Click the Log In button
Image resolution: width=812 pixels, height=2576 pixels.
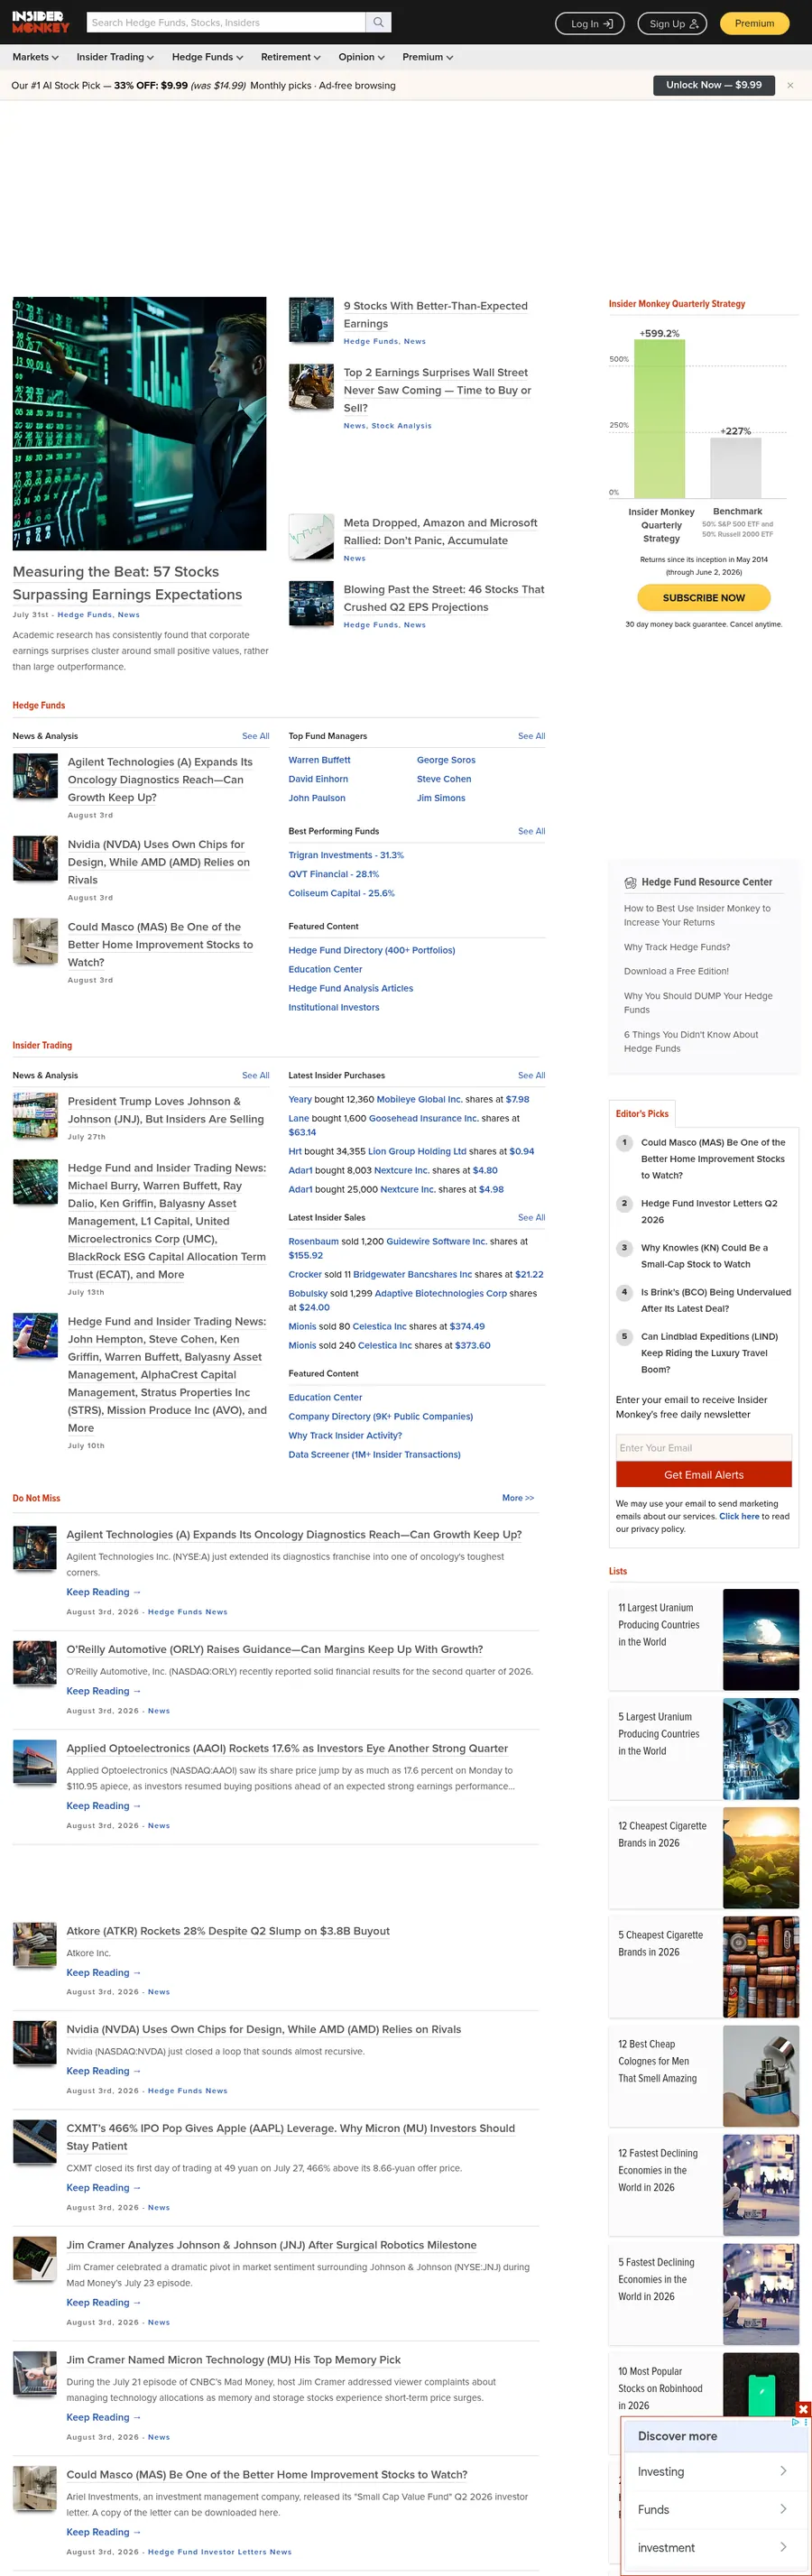point(590,23)
